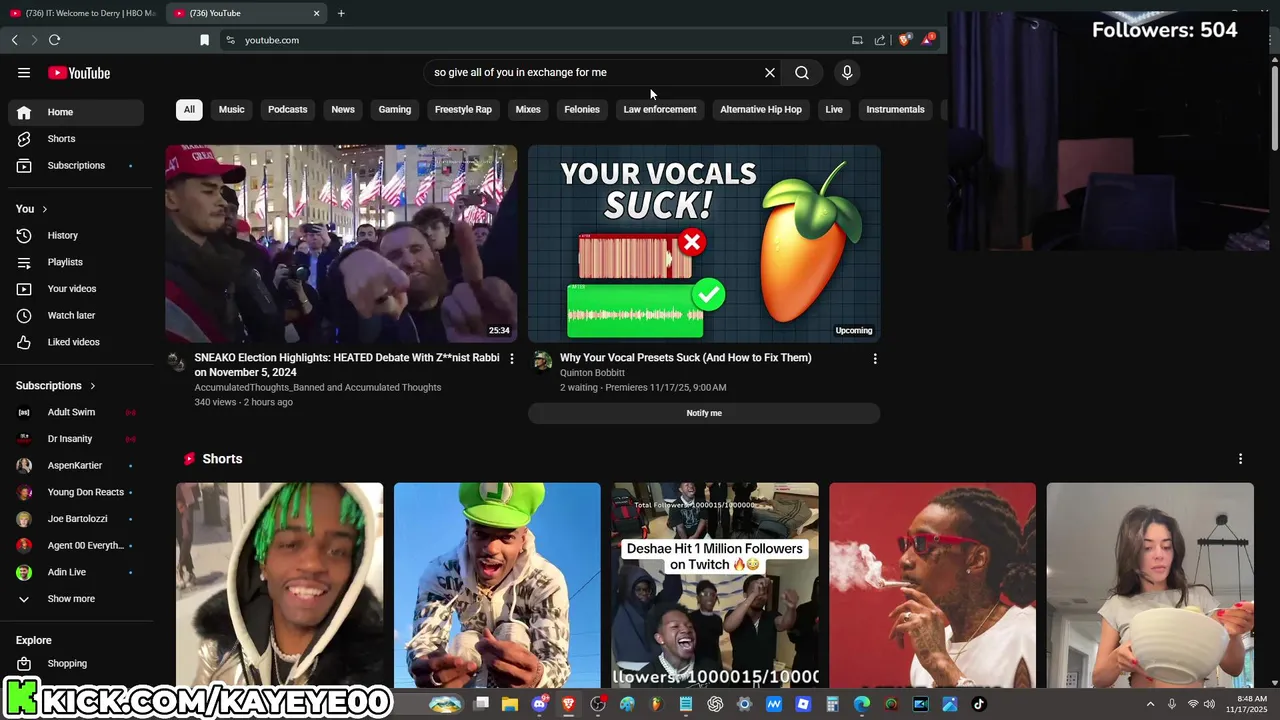Click the share icon in address bar
1280x720 pixels.
(880, 40)
